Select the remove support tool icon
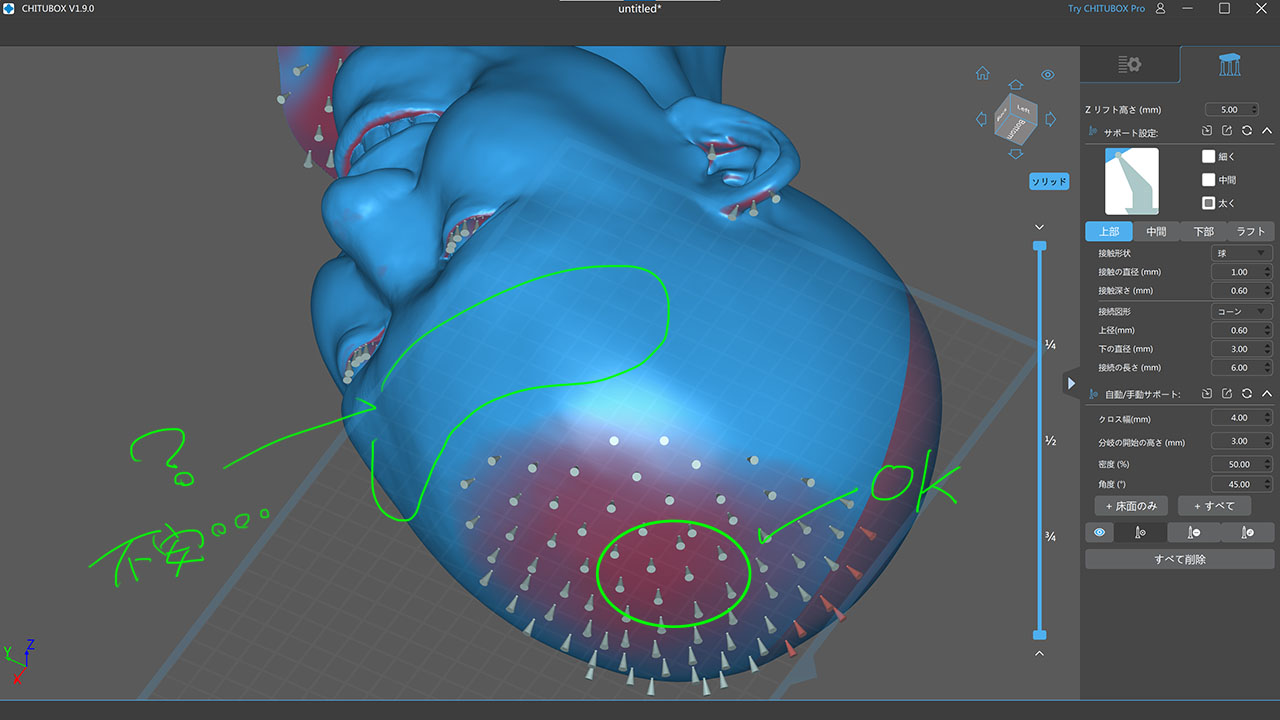Viewport: 1280px width, 720px height. 1194,533
